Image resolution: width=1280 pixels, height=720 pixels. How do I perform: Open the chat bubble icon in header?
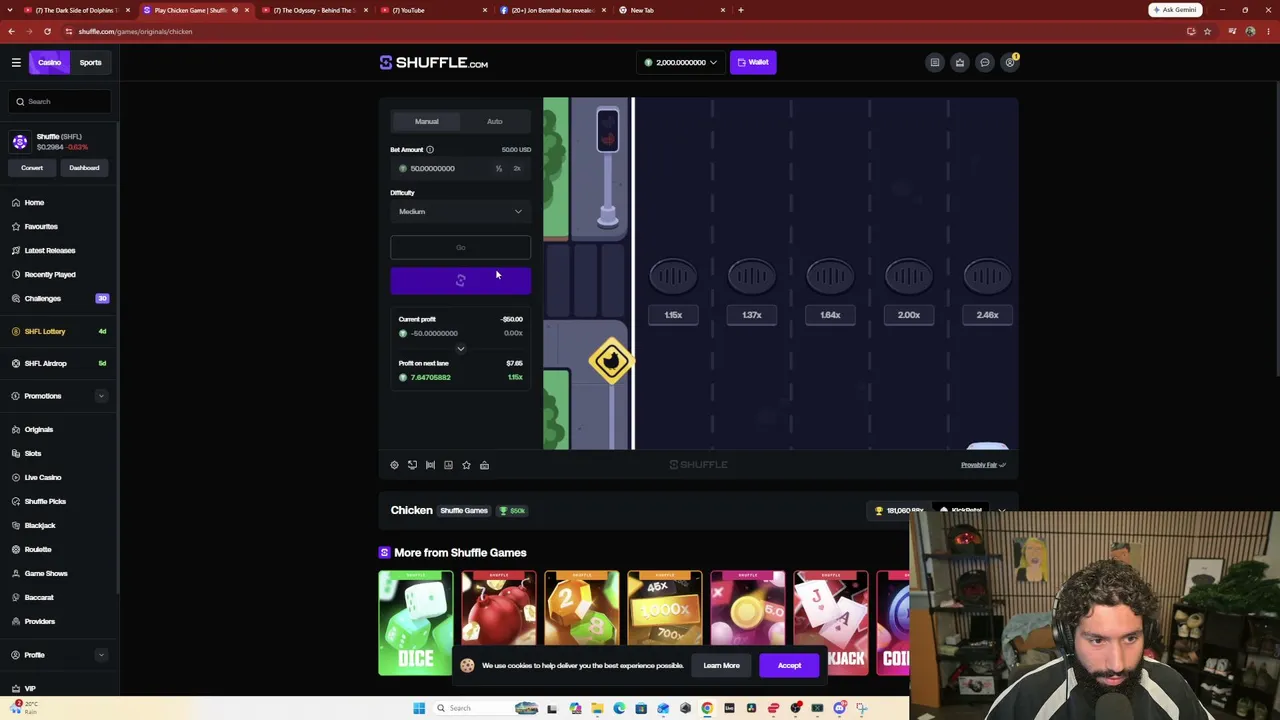tap(985, 62)
